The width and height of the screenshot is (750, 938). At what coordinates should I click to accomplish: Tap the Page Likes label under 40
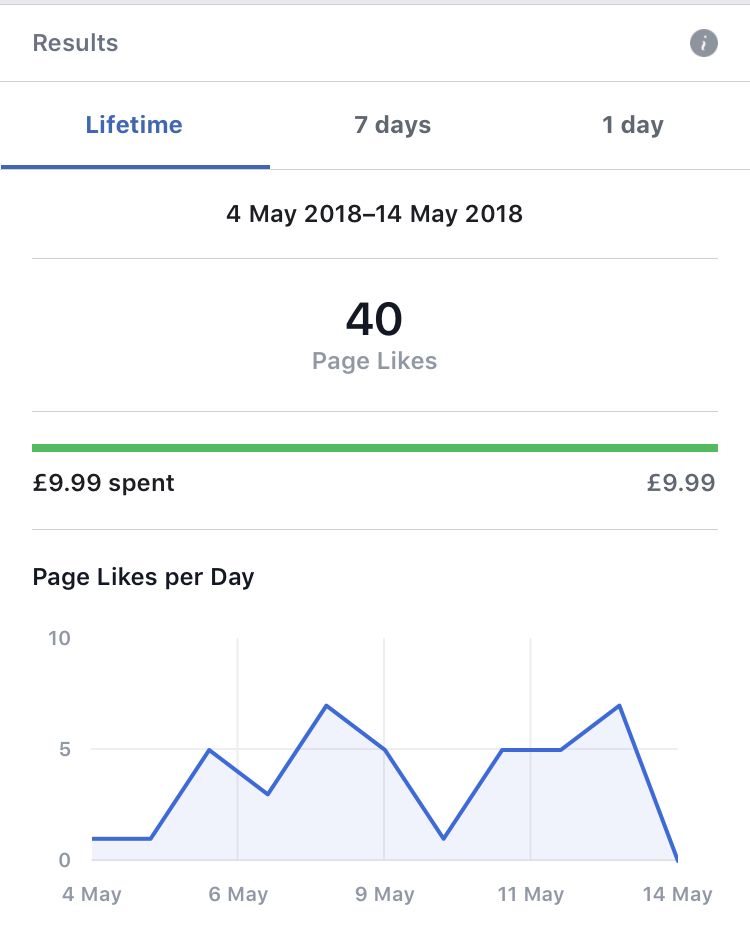tap(374, 361)
